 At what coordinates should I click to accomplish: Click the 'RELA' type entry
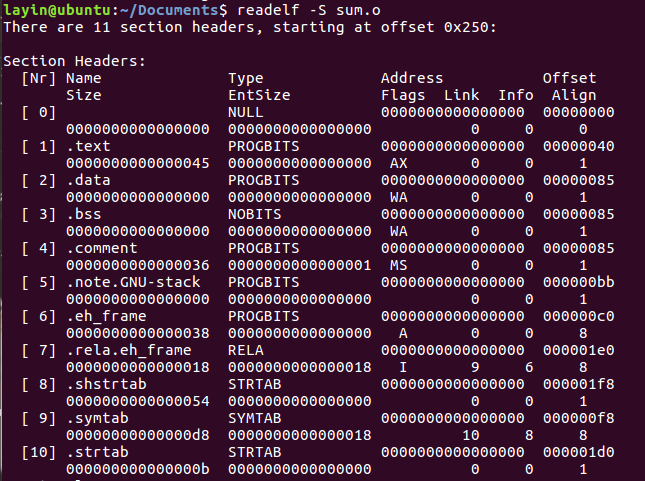click(x=246, y=350)
